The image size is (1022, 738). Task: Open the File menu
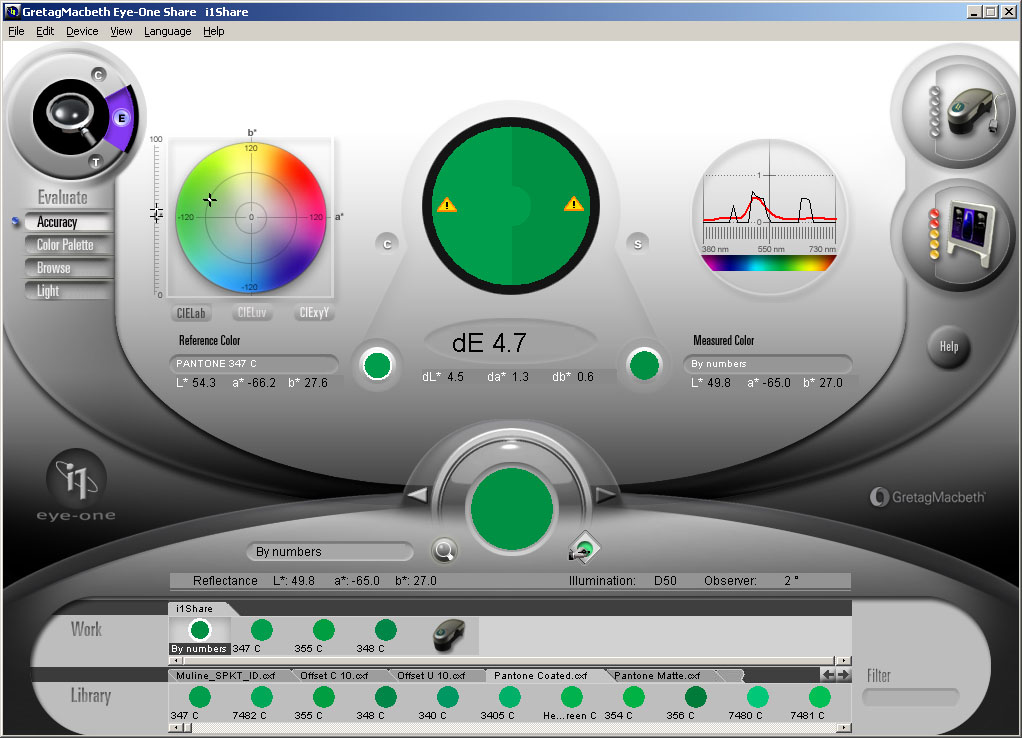pos(16,31)
